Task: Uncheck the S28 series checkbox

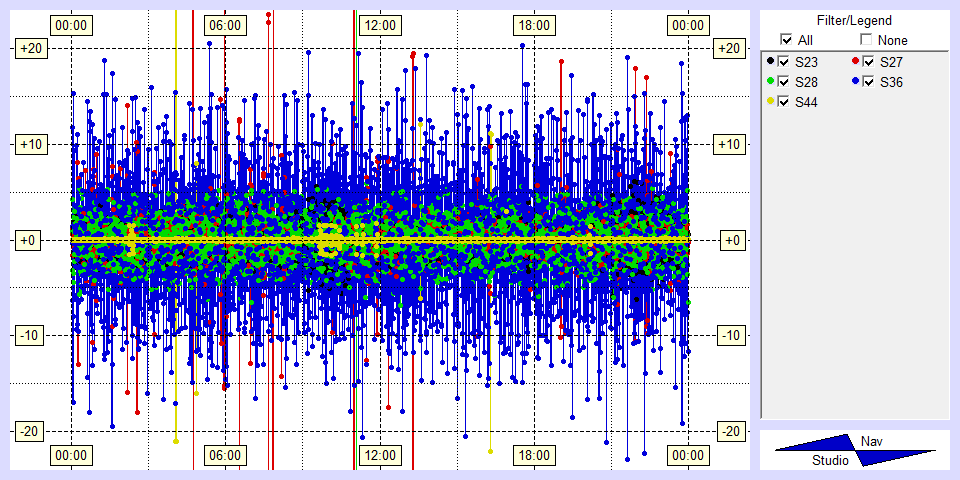Action: pyautogui.click(x=784, y=82)
